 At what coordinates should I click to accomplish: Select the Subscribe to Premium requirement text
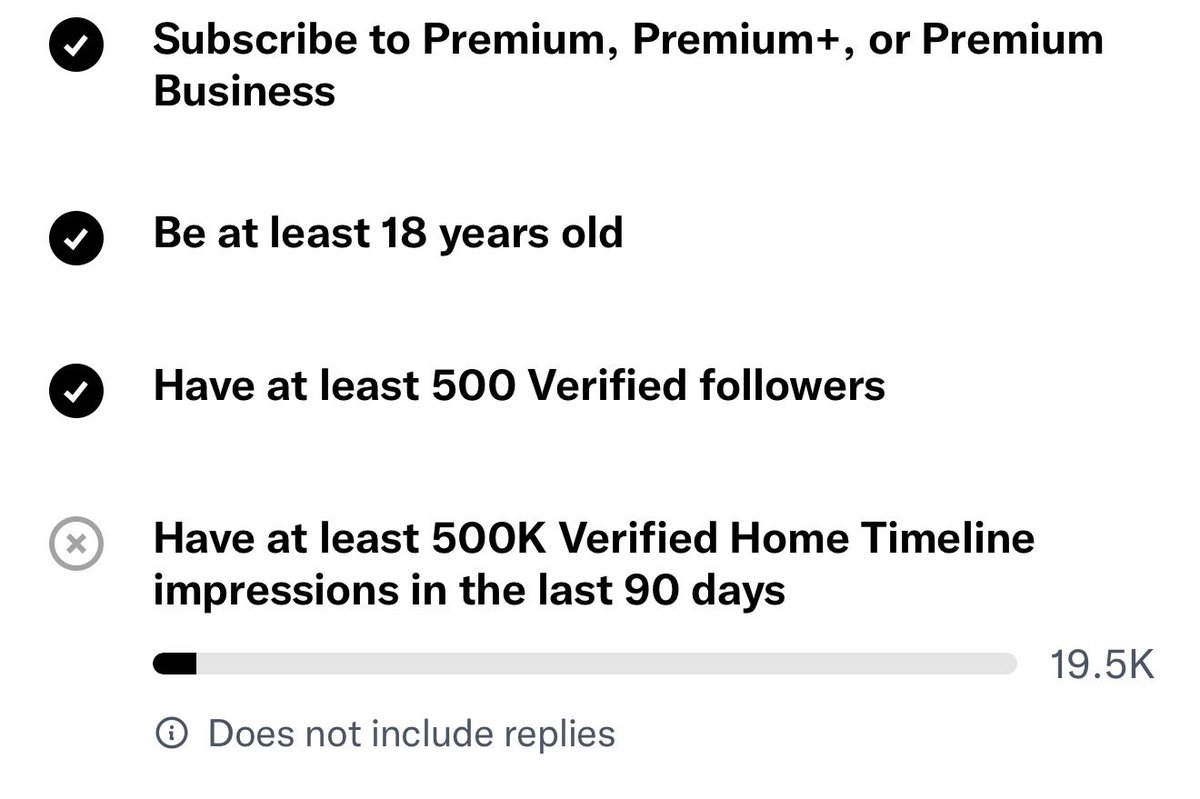pyautogui.click(x=628, y=65)
